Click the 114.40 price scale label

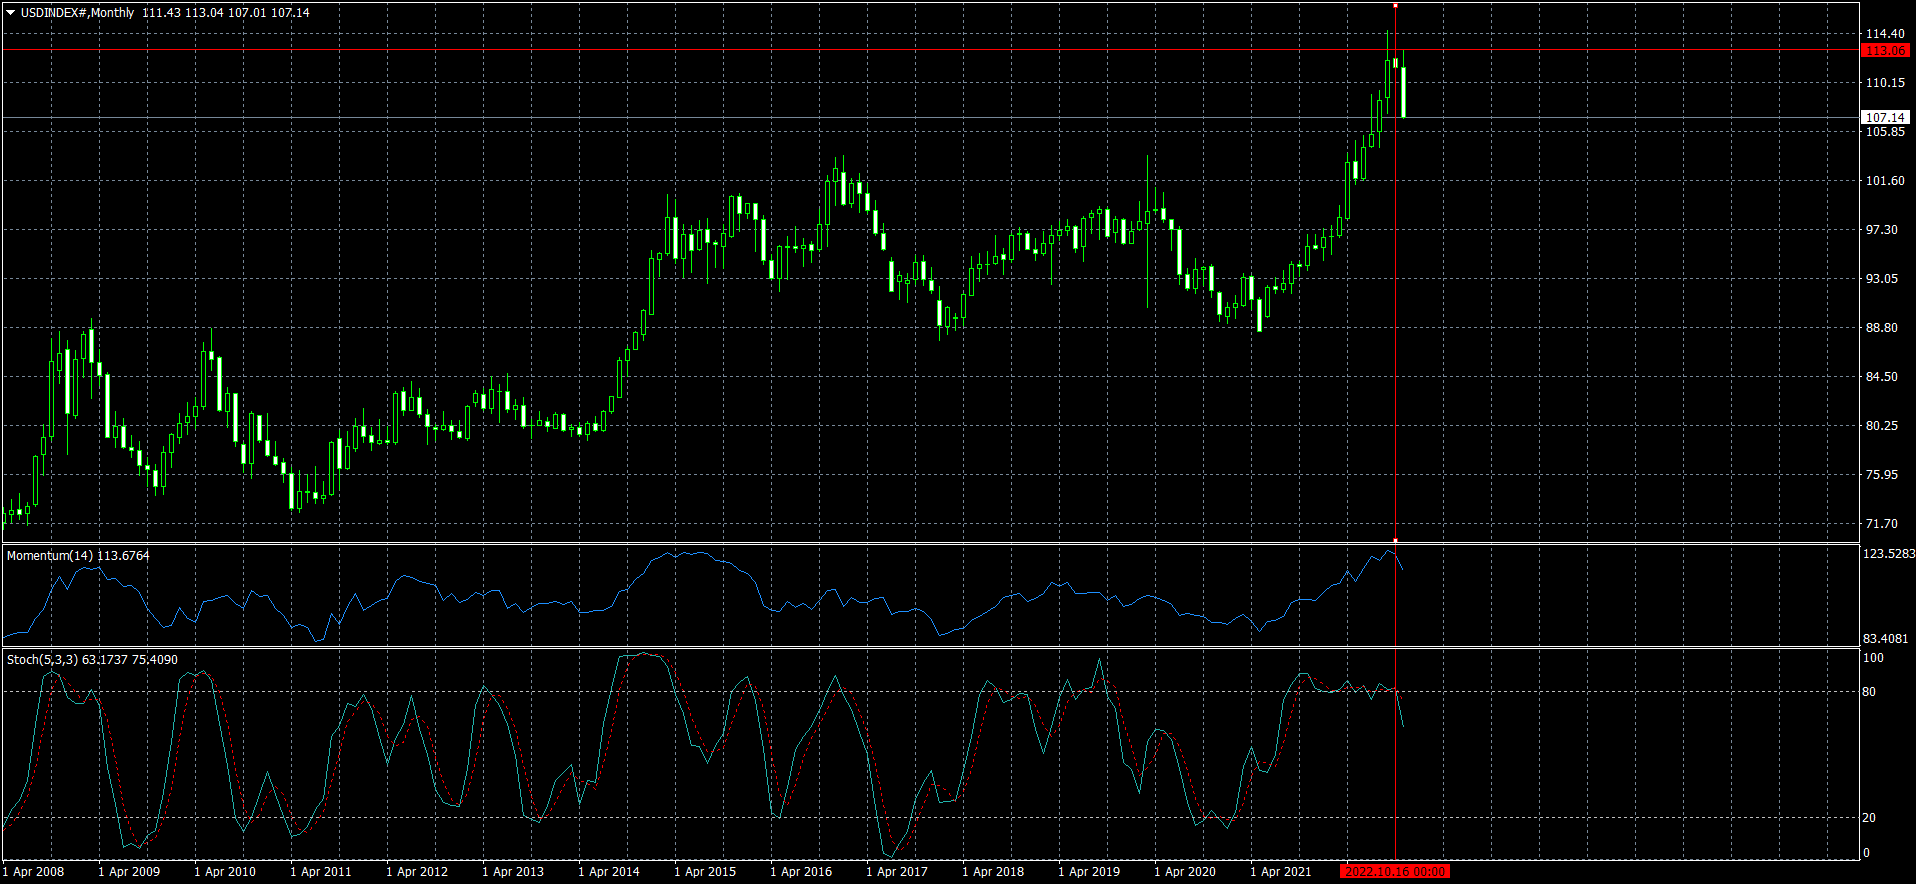pos(1885,34)
